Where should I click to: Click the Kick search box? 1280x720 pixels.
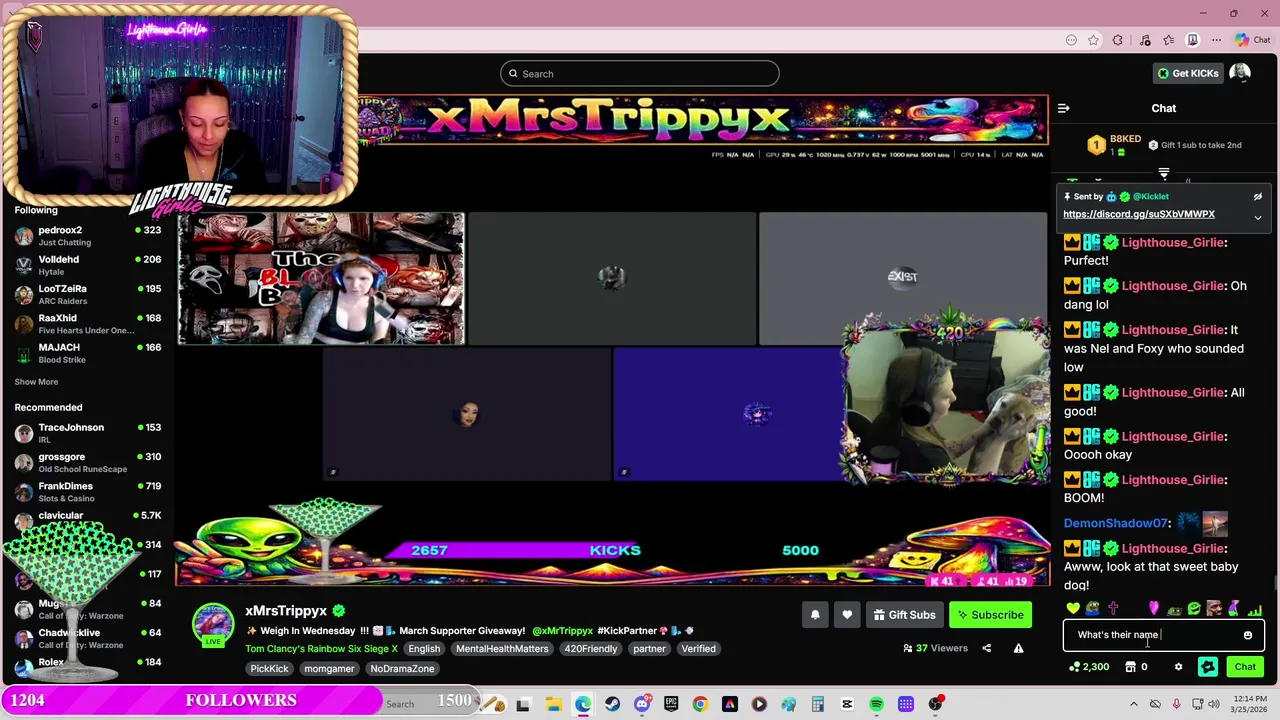pos(640,73)
